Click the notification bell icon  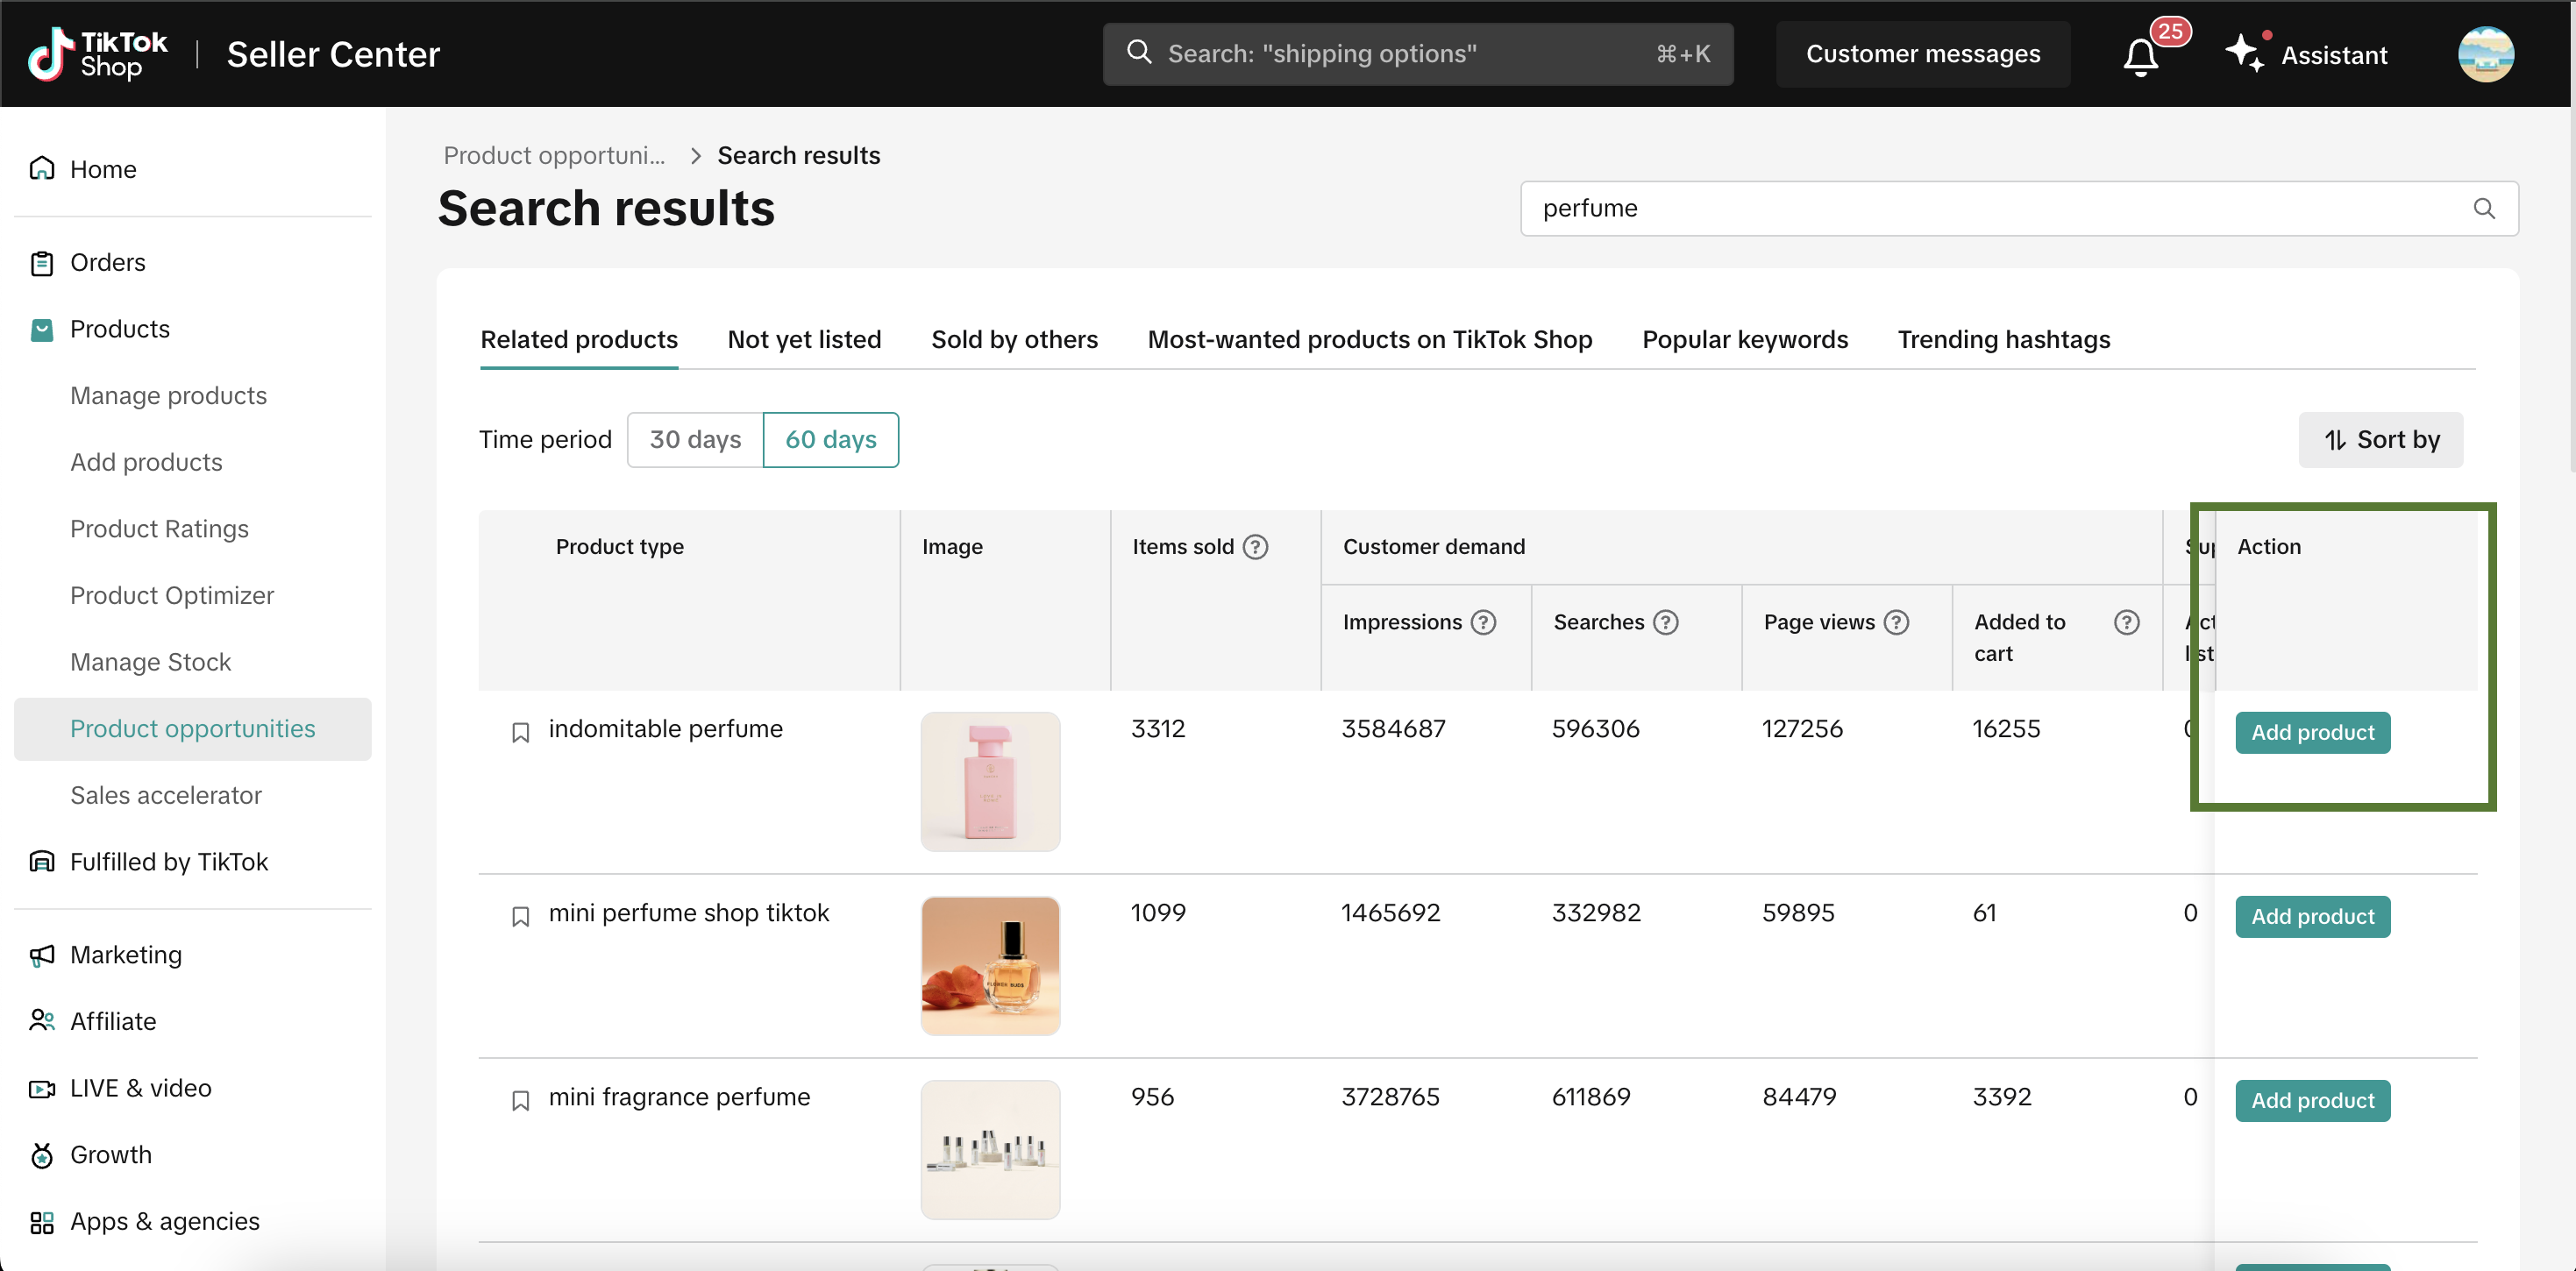coord(2140,56)
